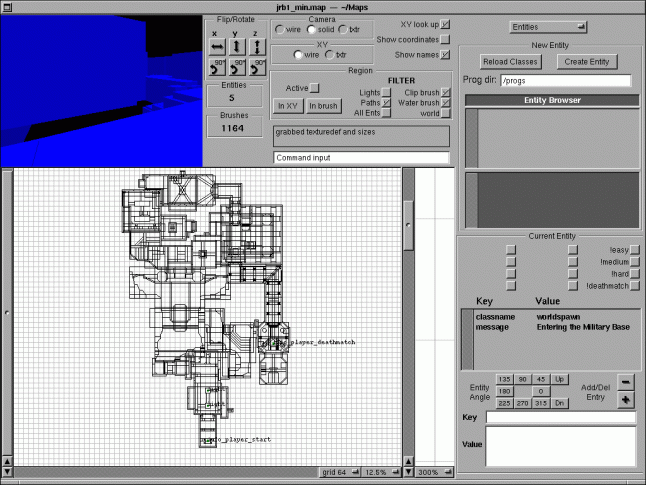Click the entity Key input field
Viewport: 646px width, 485px height.
[561, 417]
